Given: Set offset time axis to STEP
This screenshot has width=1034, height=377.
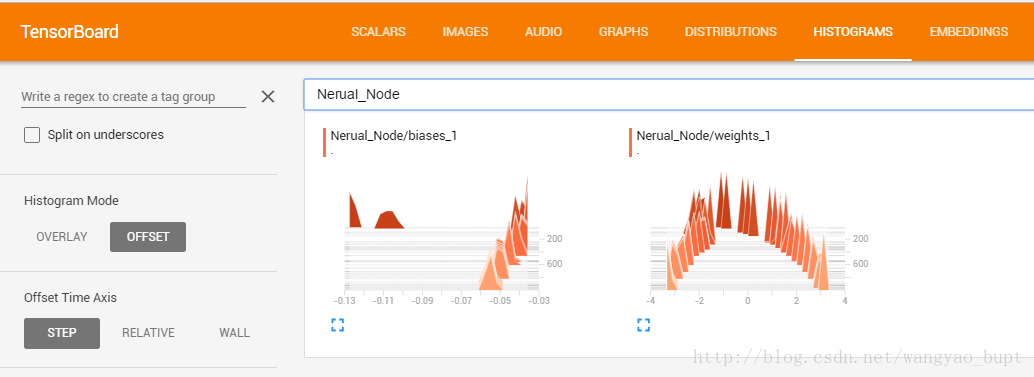Looking at the screenshot, I should point(62,333).
